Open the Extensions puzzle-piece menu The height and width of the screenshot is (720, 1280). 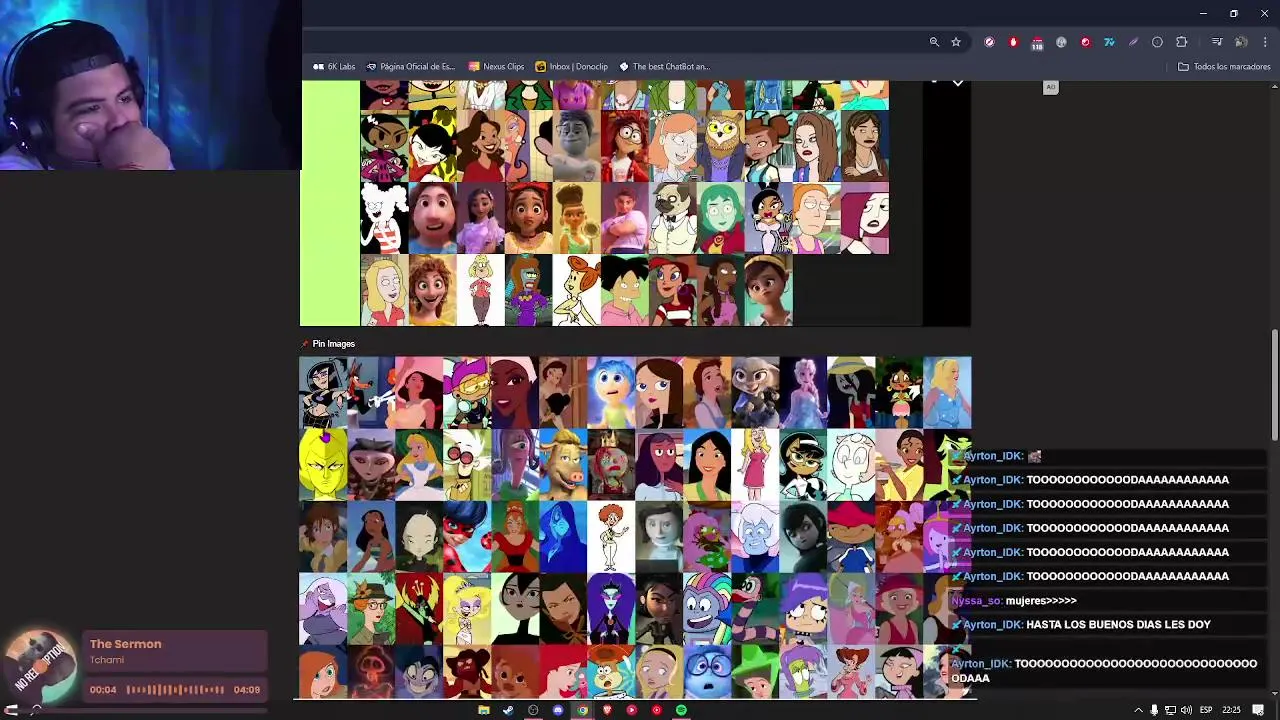coord(1181,42)
